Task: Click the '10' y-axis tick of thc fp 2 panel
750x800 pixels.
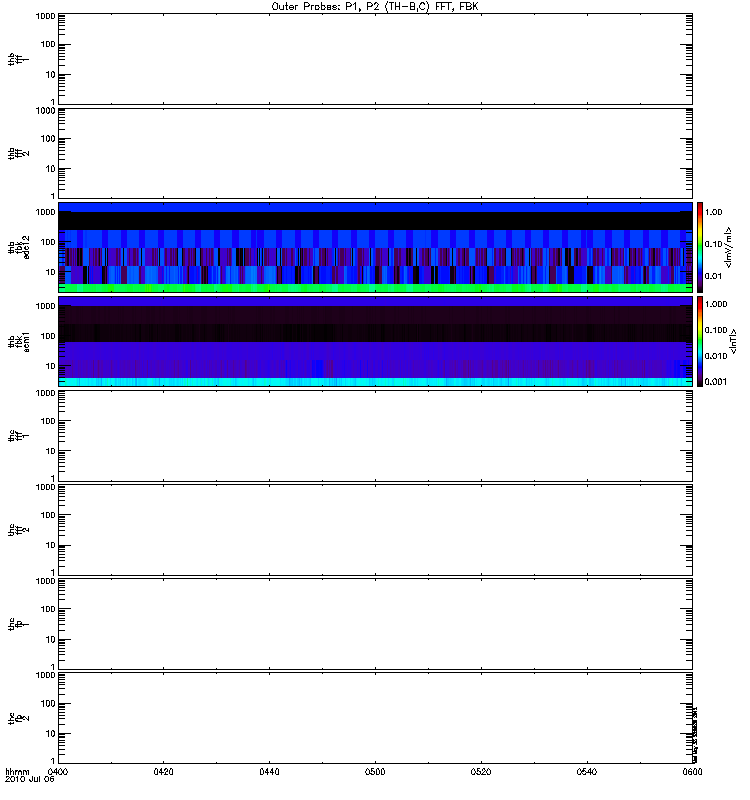Action: click(x=51, y=734)
